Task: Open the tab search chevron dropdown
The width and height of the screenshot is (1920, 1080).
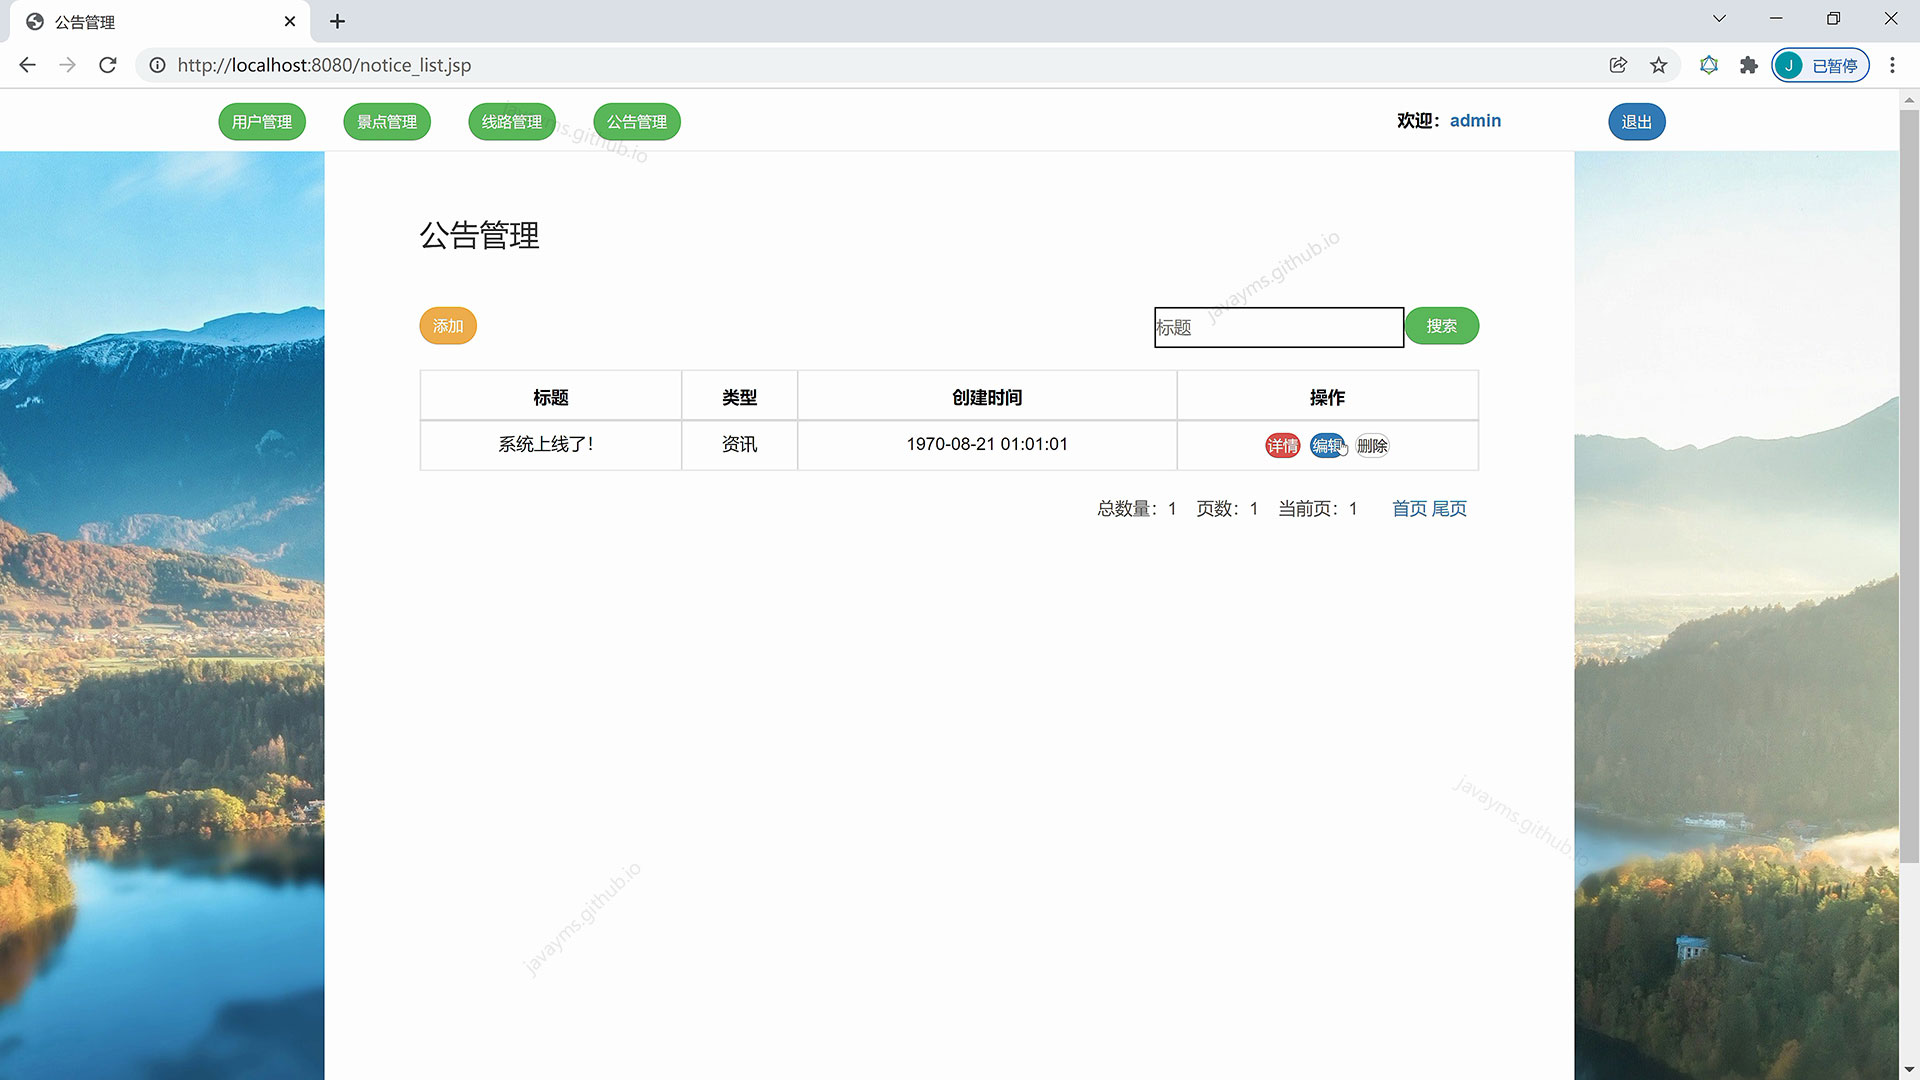Action: (1718, 18)
